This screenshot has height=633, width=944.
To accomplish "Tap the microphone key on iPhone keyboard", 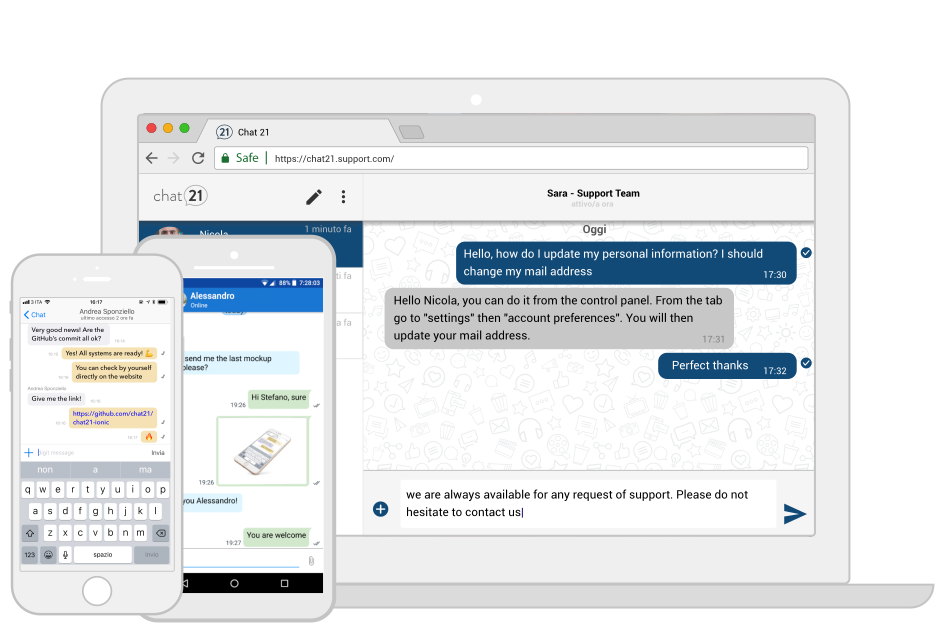I will tap(66, 554).
